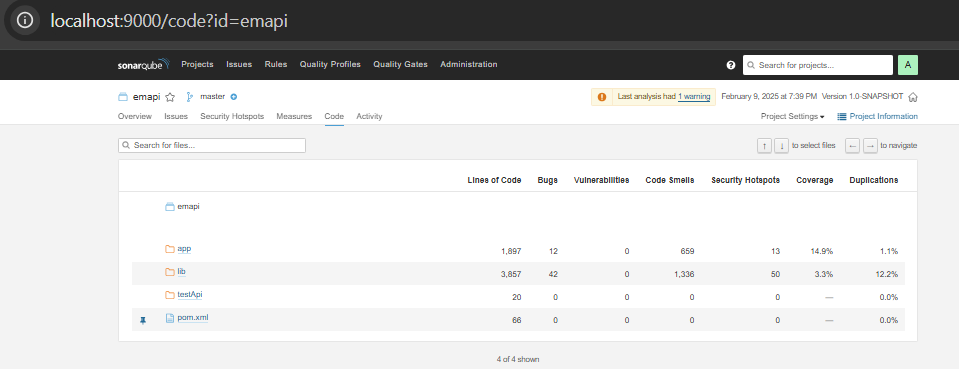Click the master branch name
This screenshot has height=369, width=959.
(213, 97)
